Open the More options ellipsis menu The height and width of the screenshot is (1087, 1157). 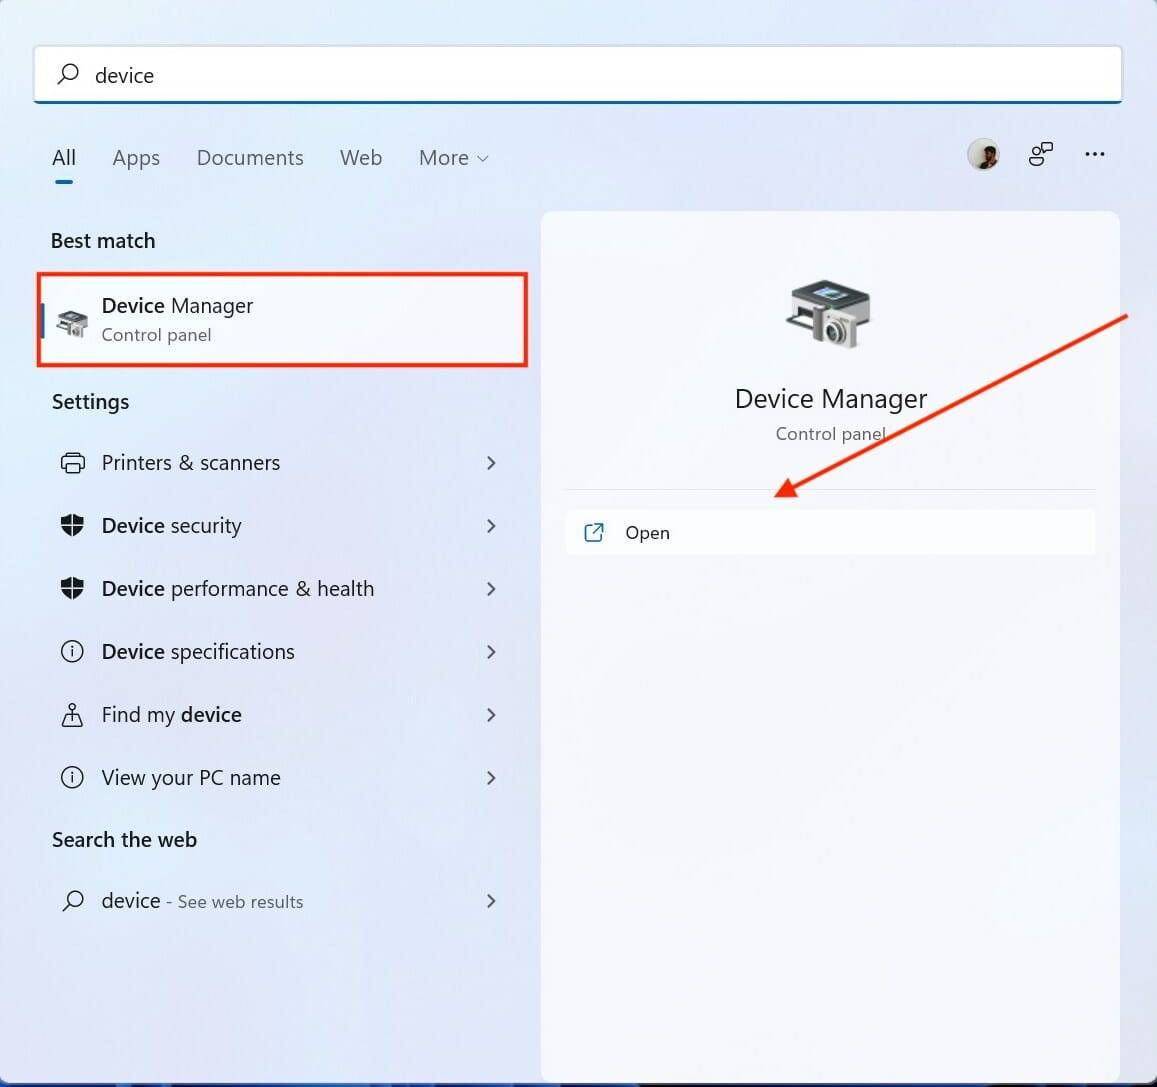(1094, 154)
